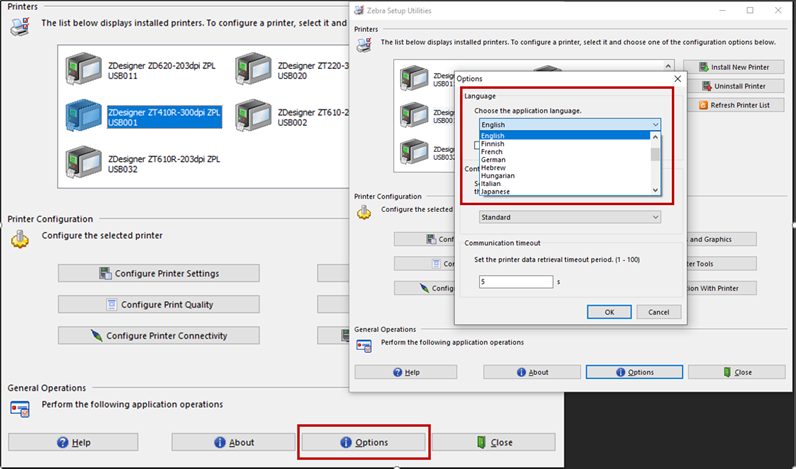Click Printers section icon in large background window
Image resolution: width=796 pixels, height=469 pixels.
point(20,26)
